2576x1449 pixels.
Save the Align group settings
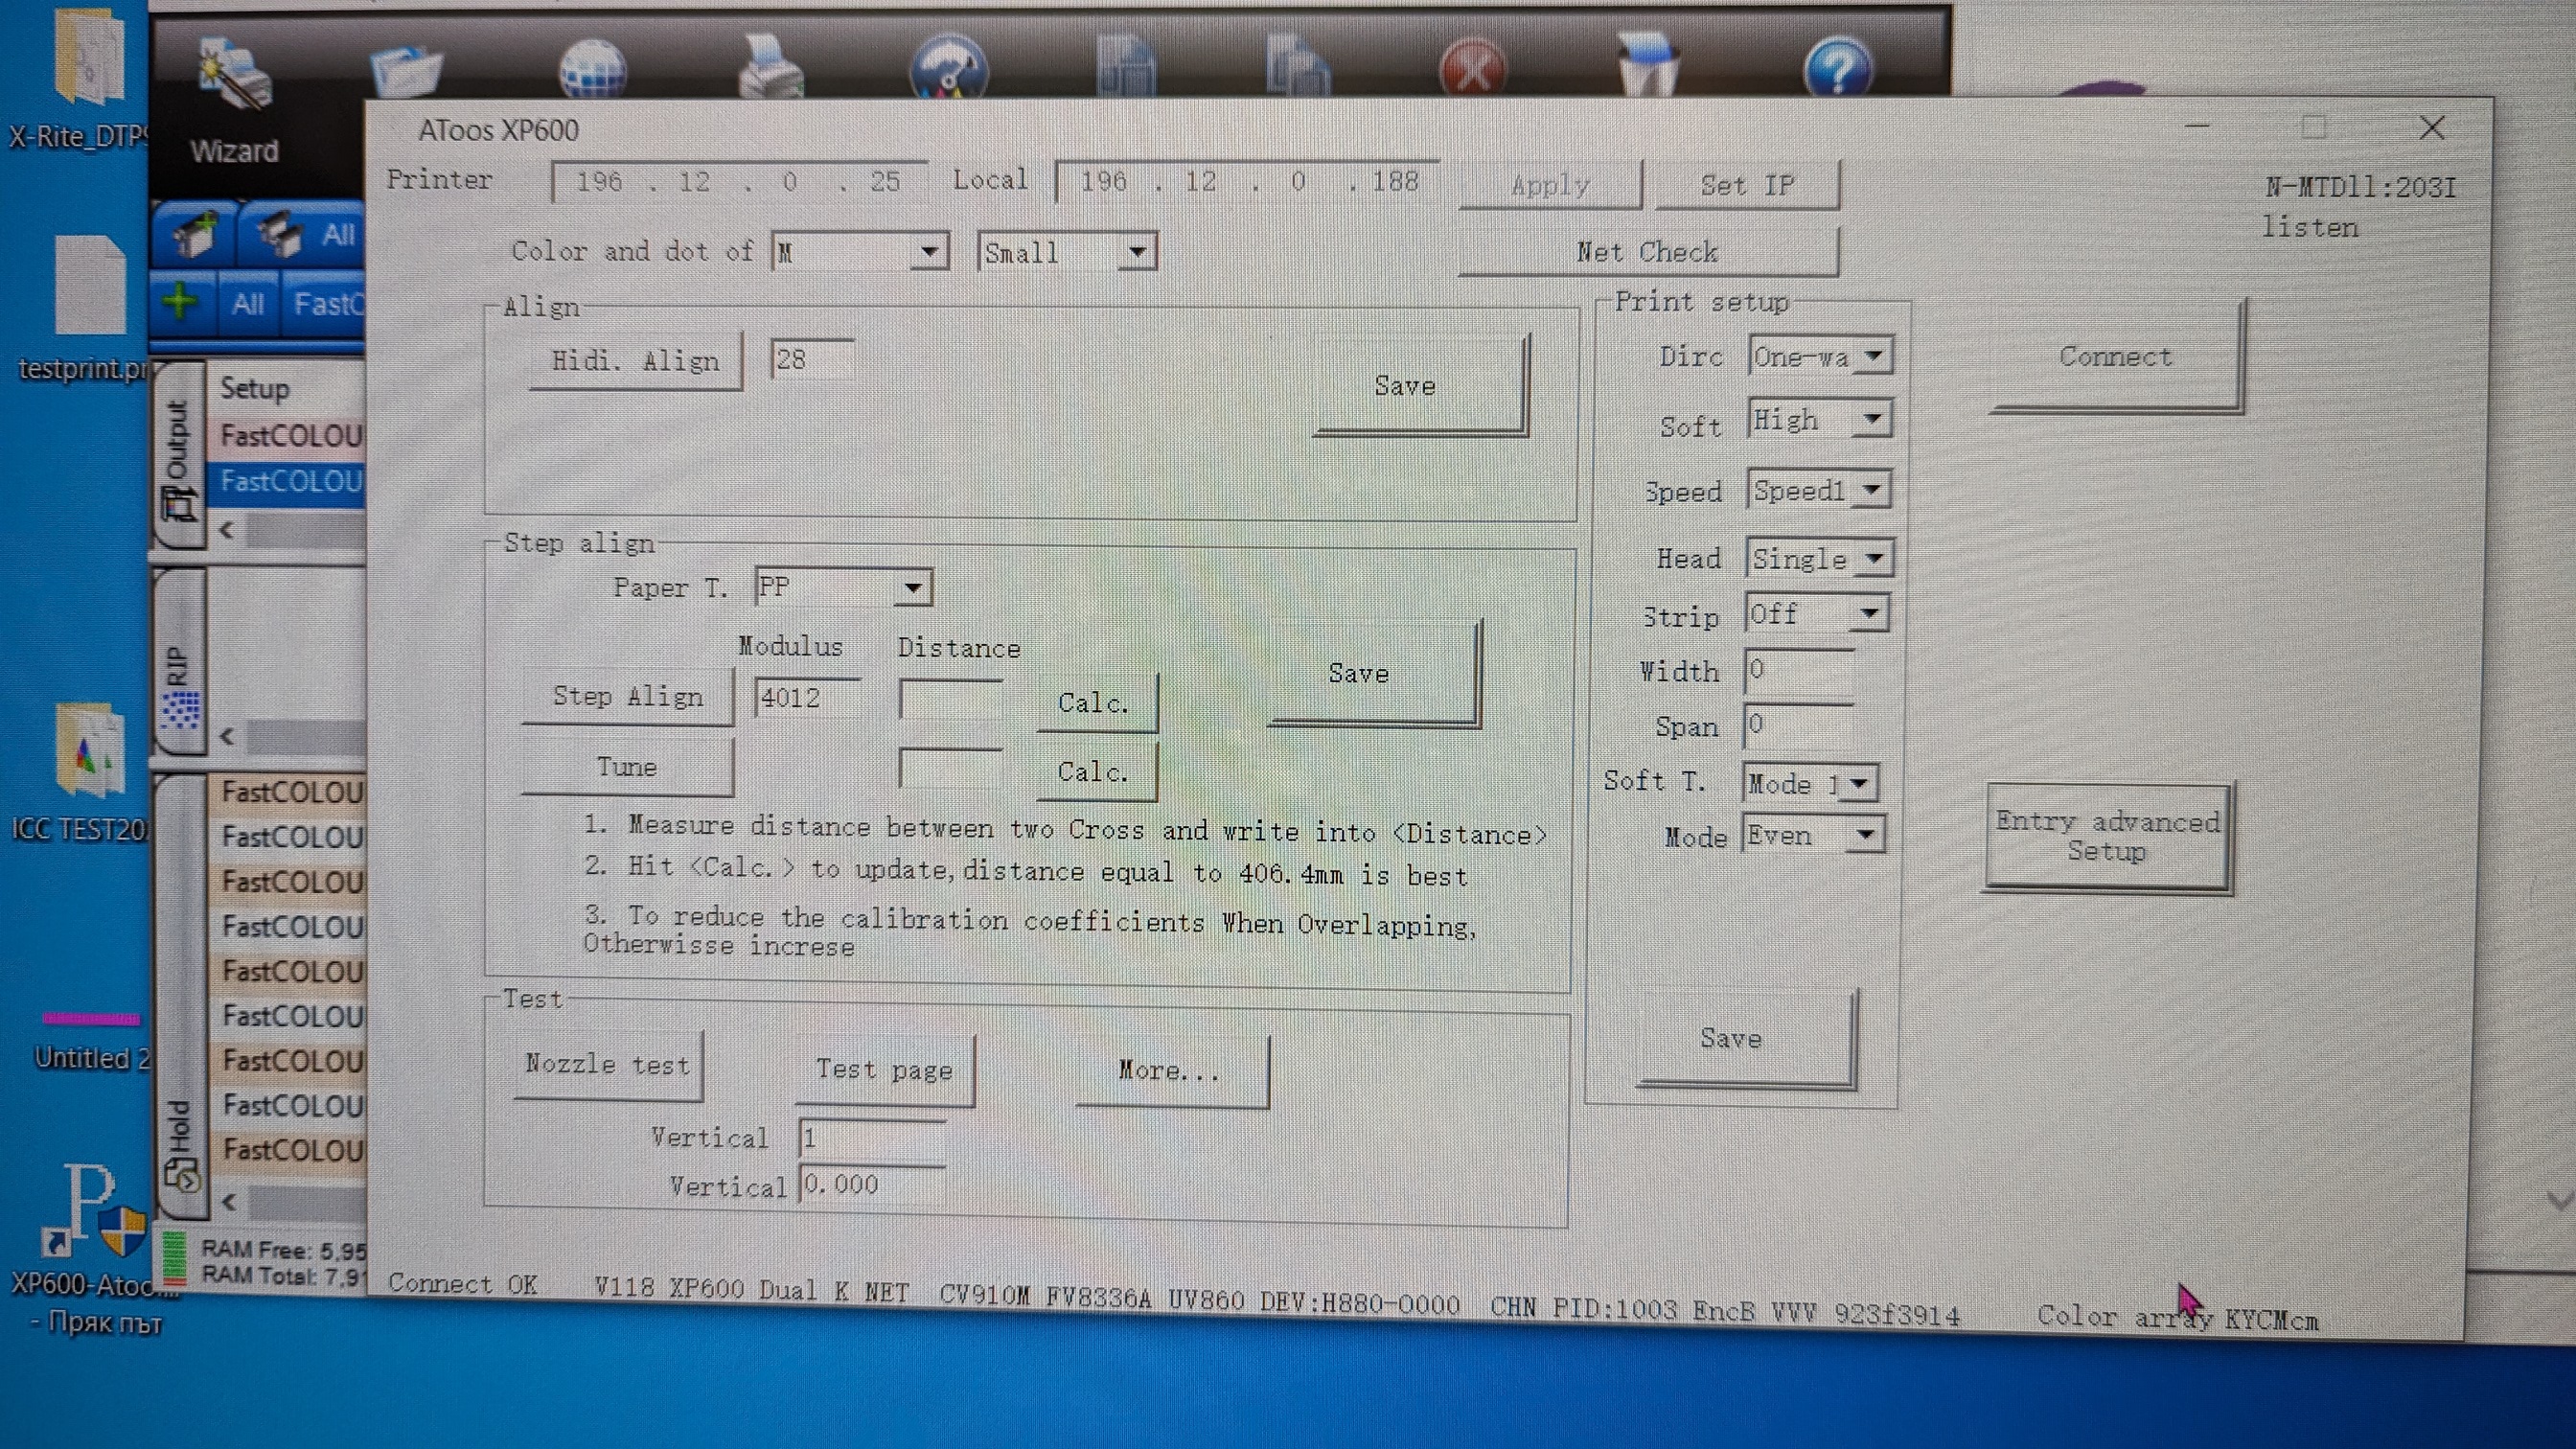coord(1420,385)
